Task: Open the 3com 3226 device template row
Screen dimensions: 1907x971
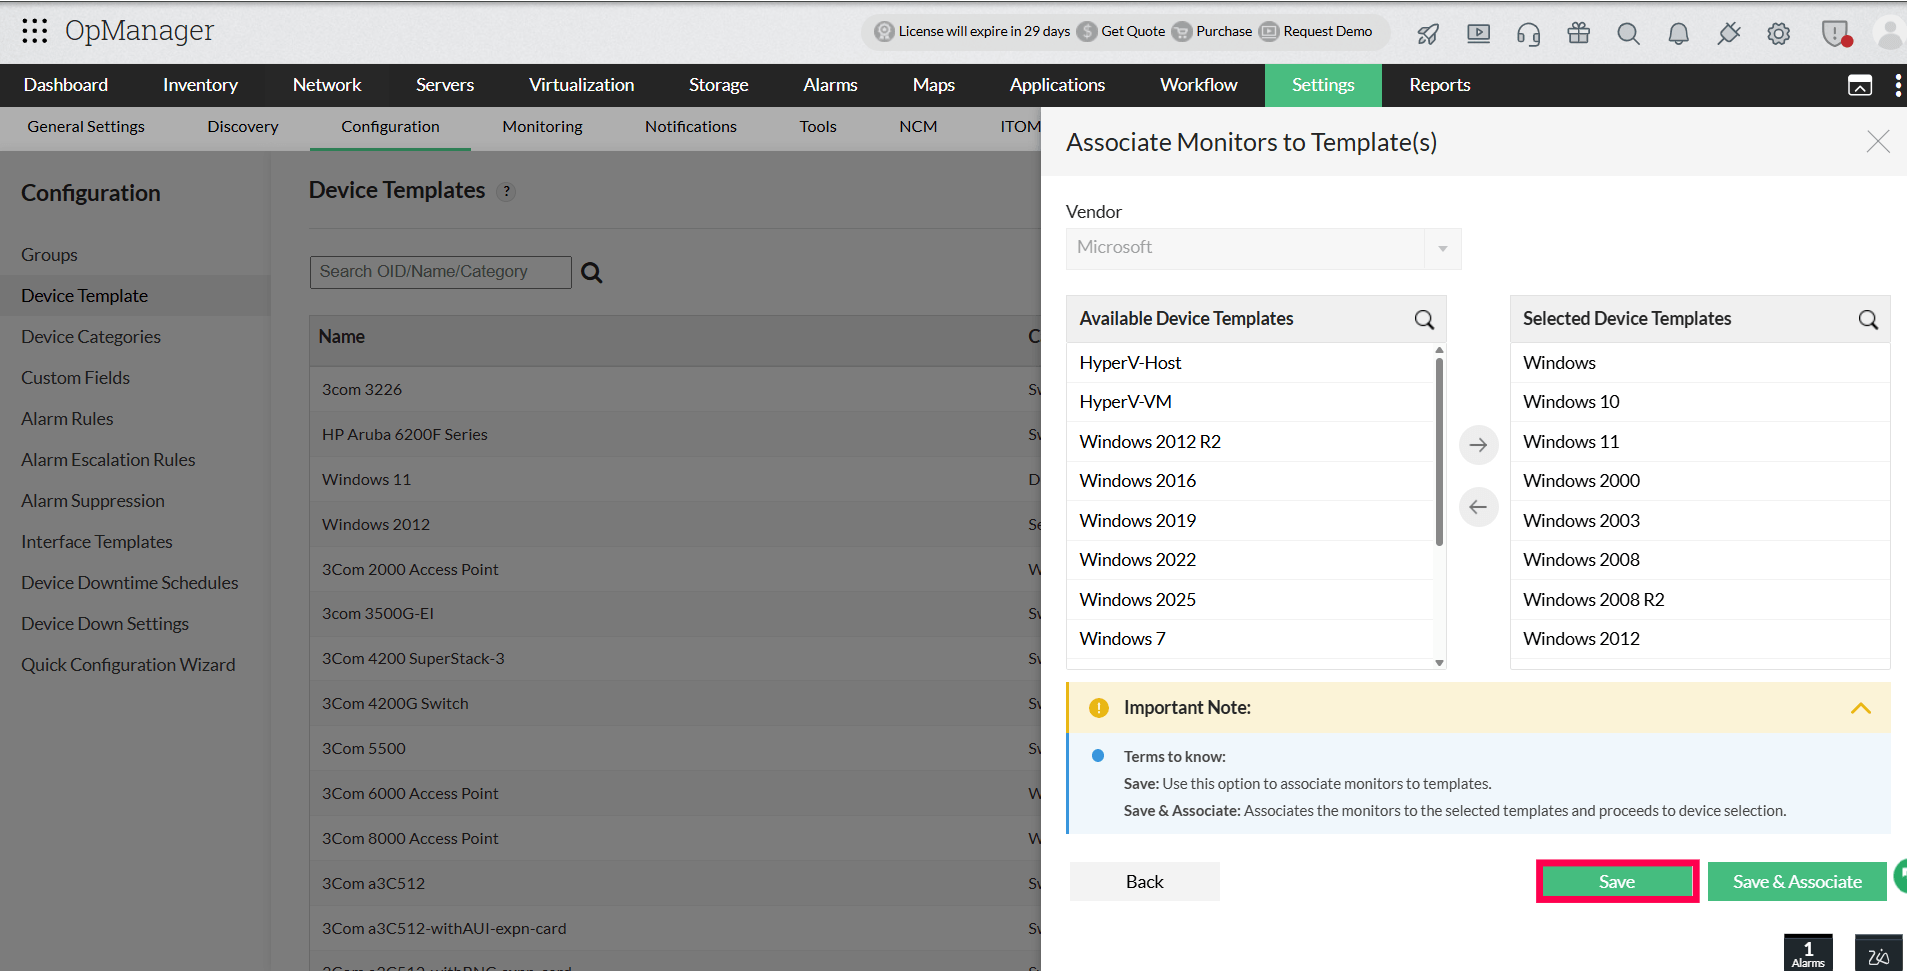Action: click(675, 390)
